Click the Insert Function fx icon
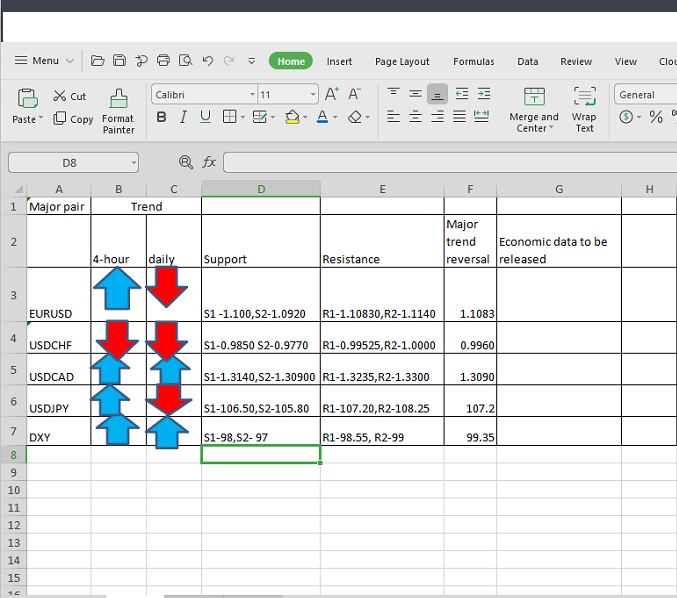 click(209, 162)
